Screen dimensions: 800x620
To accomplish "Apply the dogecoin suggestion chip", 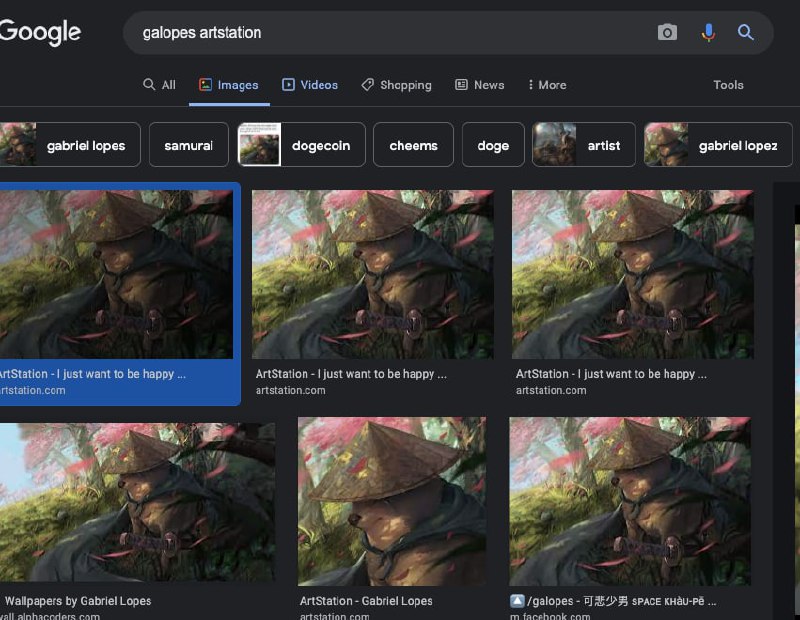I will [x=302, y=144].
